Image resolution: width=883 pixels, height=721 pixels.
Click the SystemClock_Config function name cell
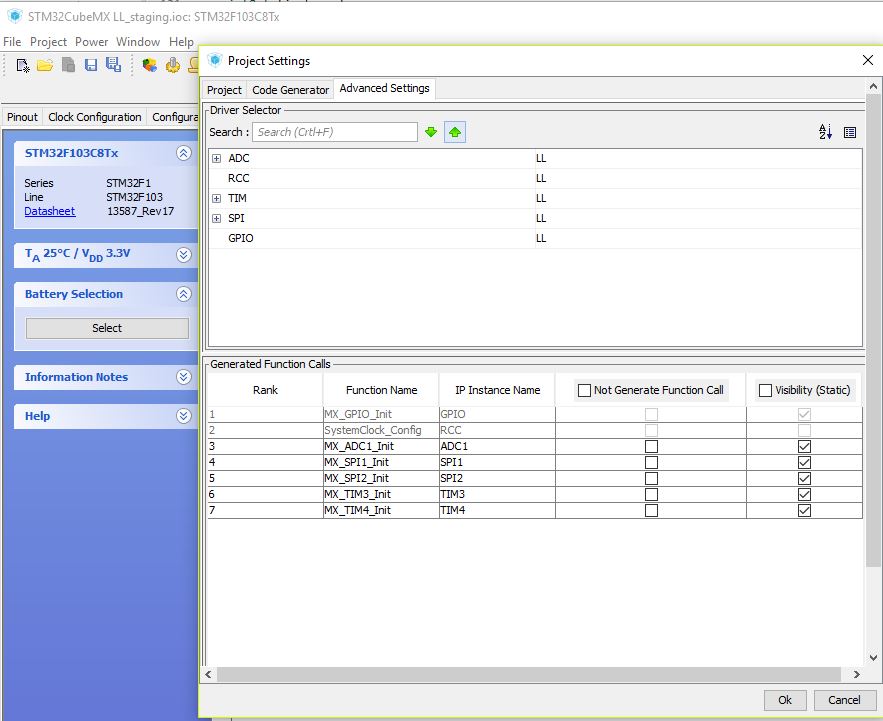pos(381,430)
